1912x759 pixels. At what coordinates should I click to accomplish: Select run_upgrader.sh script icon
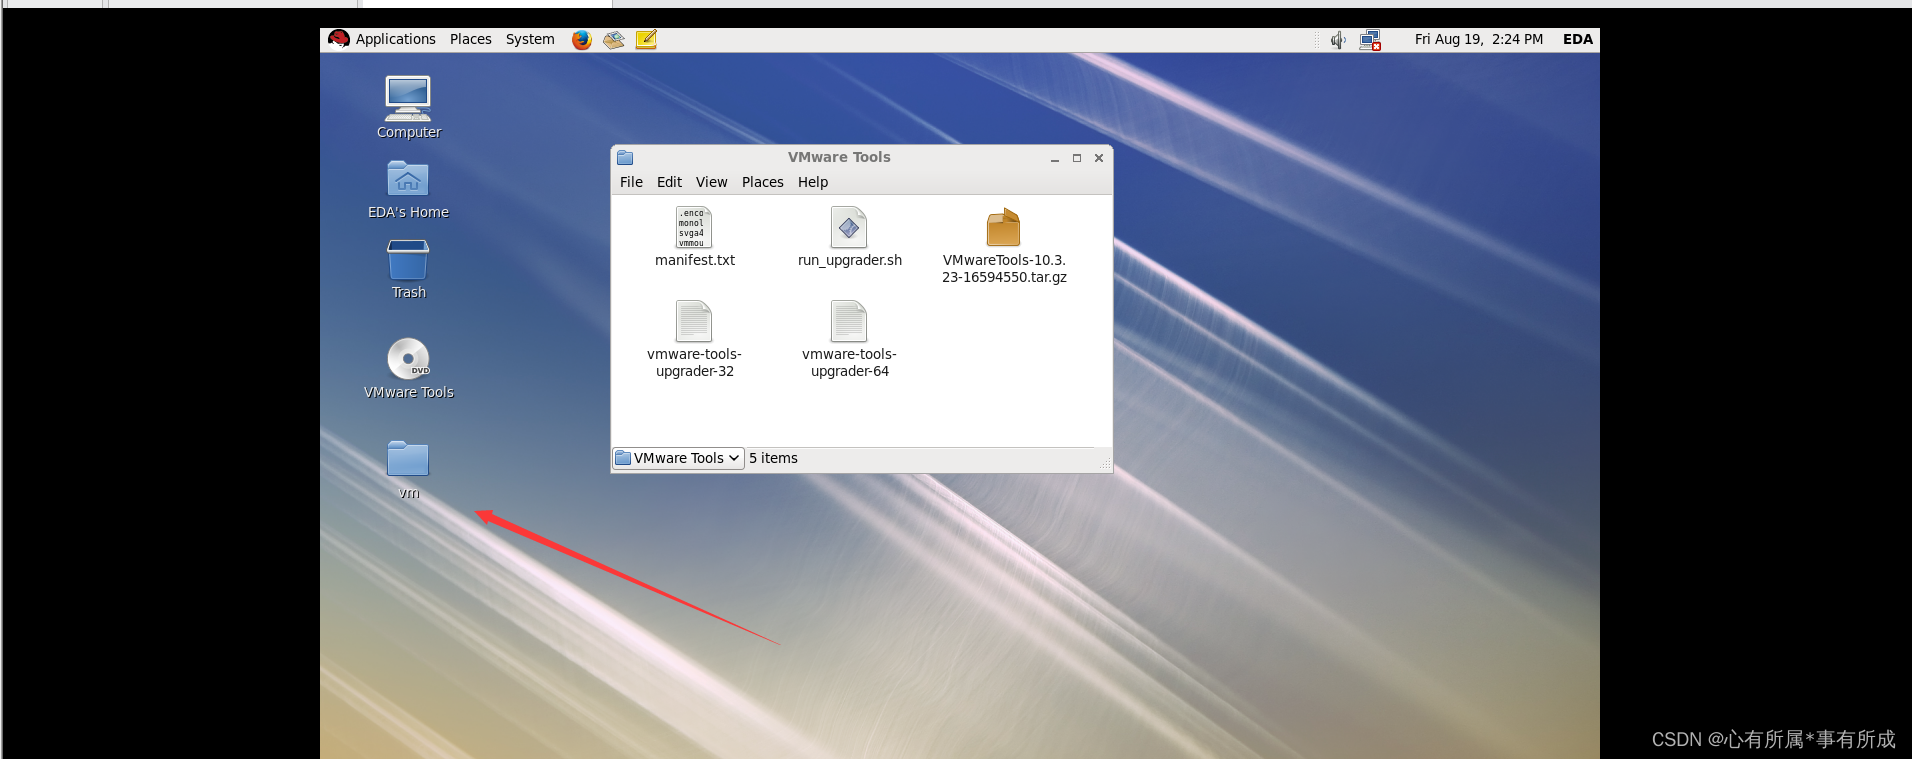pos(849,227)
